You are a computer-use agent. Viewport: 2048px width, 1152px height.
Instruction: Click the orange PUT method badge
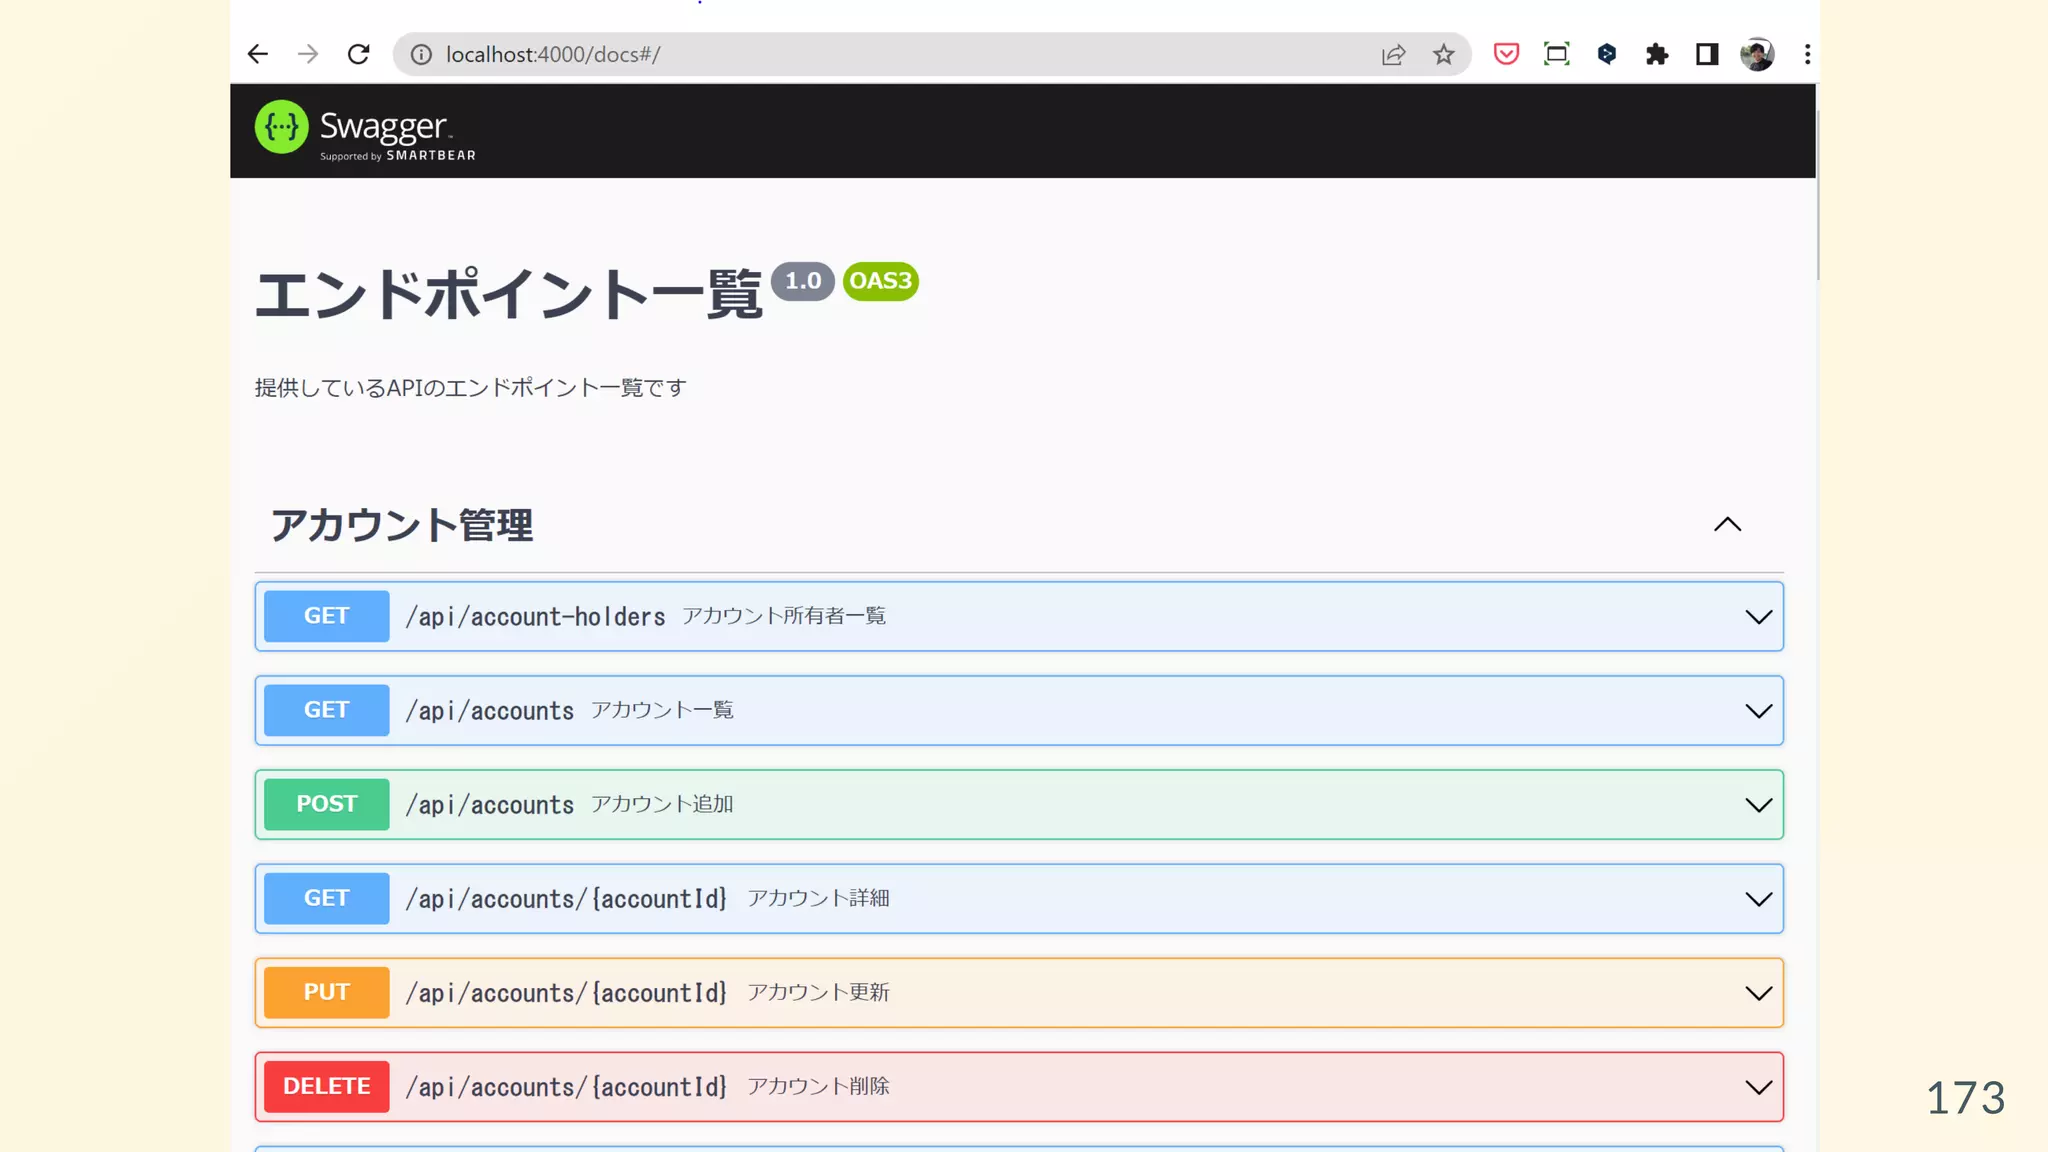click(x=326, y=992)
